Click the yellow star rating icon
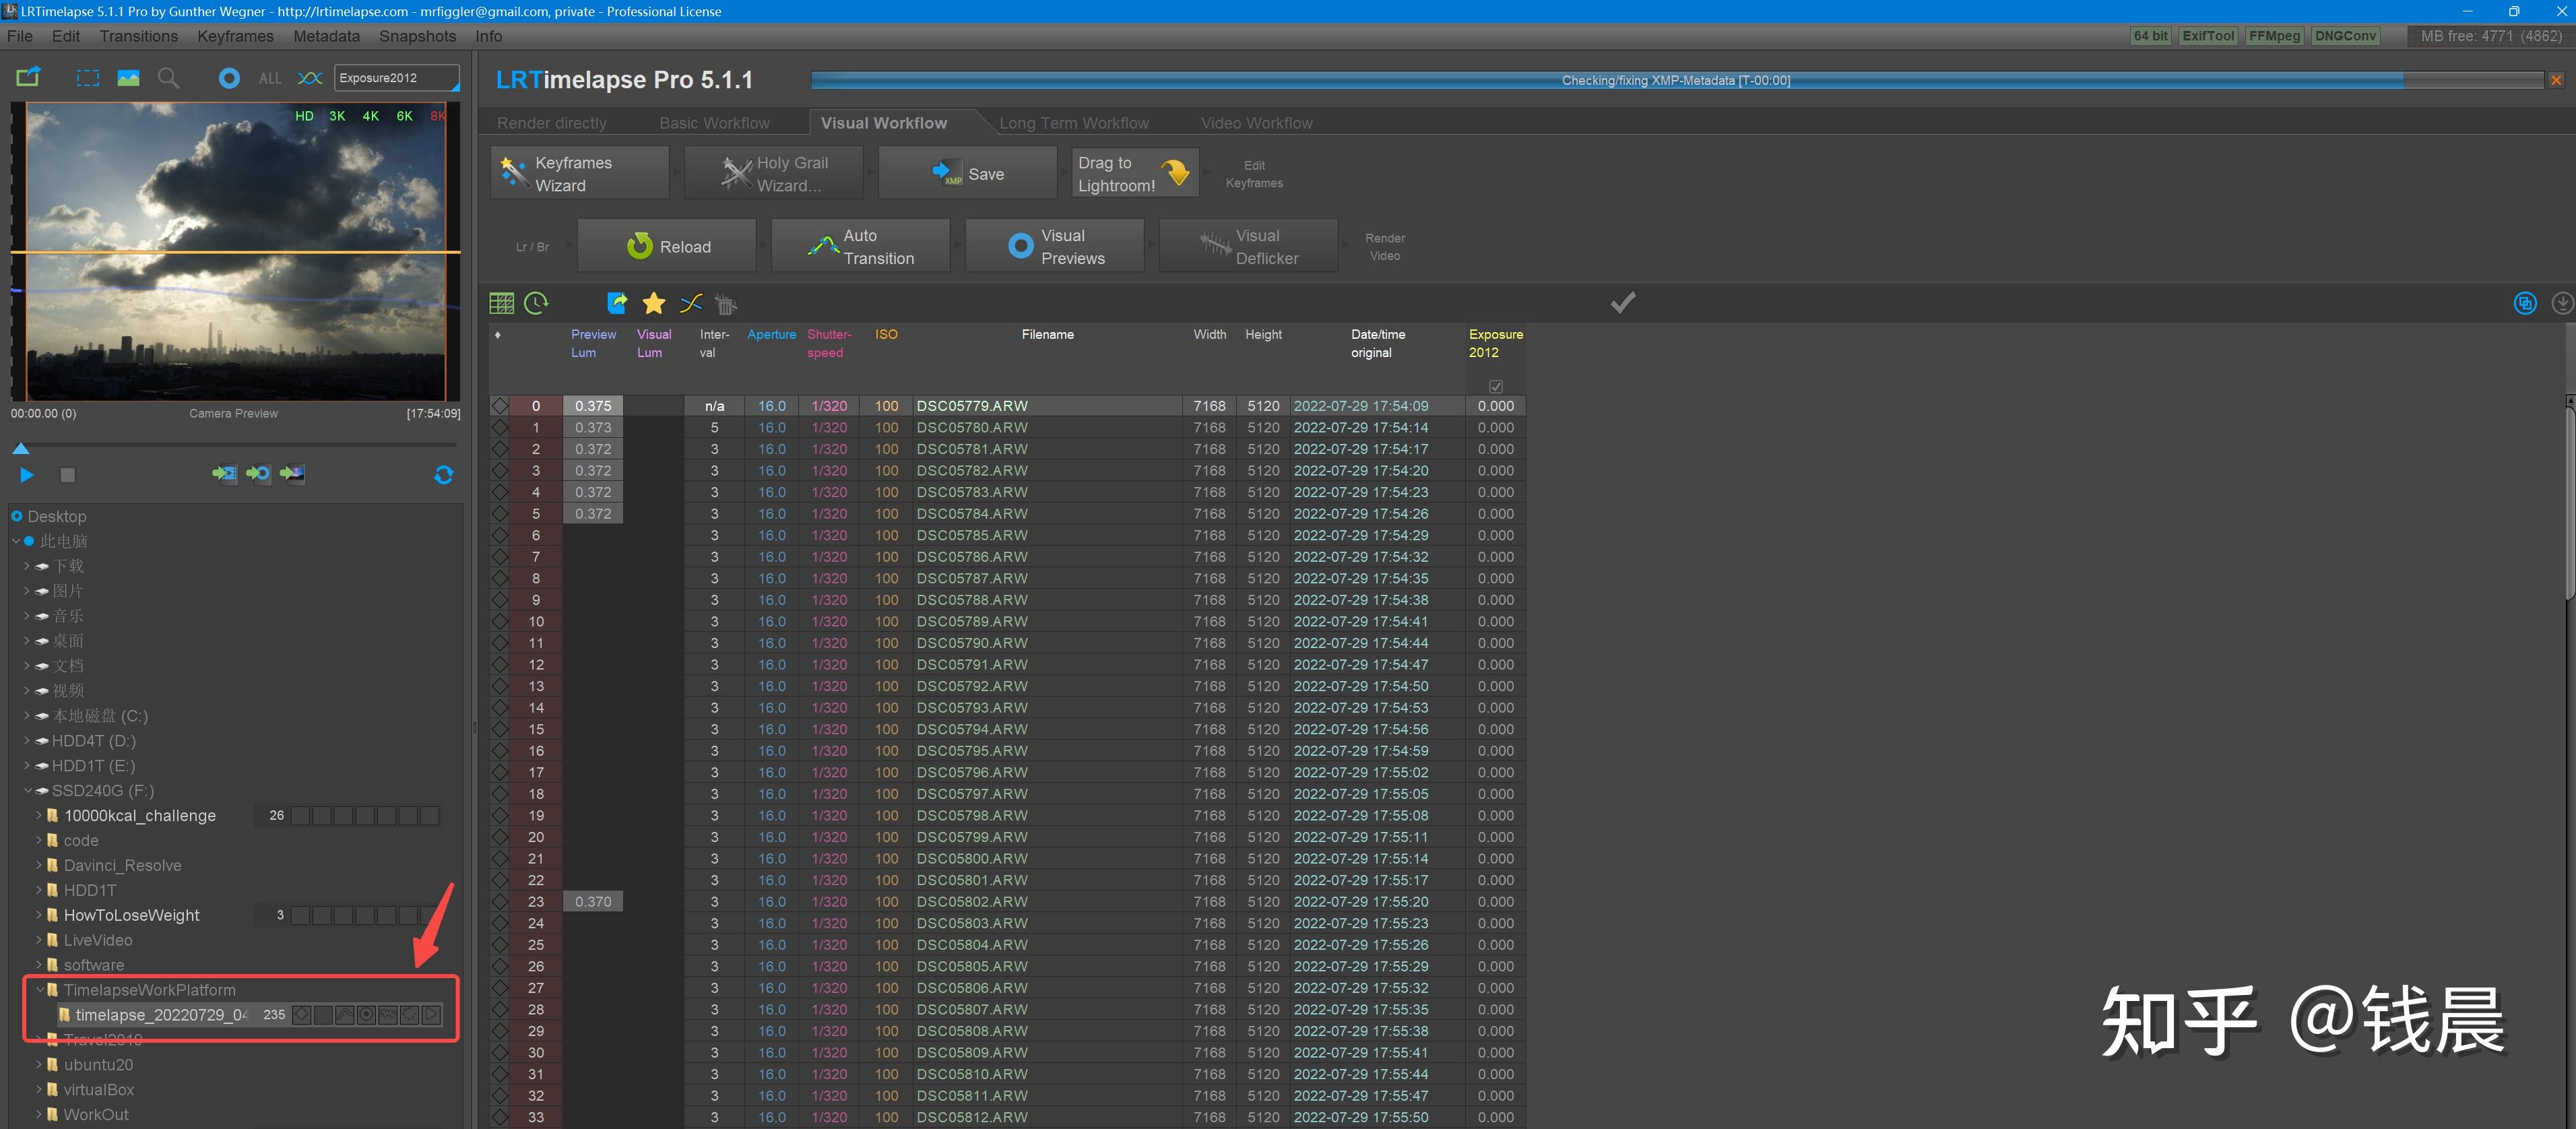This screenshot has width=2576, height=1129. pyautogui.click(x=653, y=303)
